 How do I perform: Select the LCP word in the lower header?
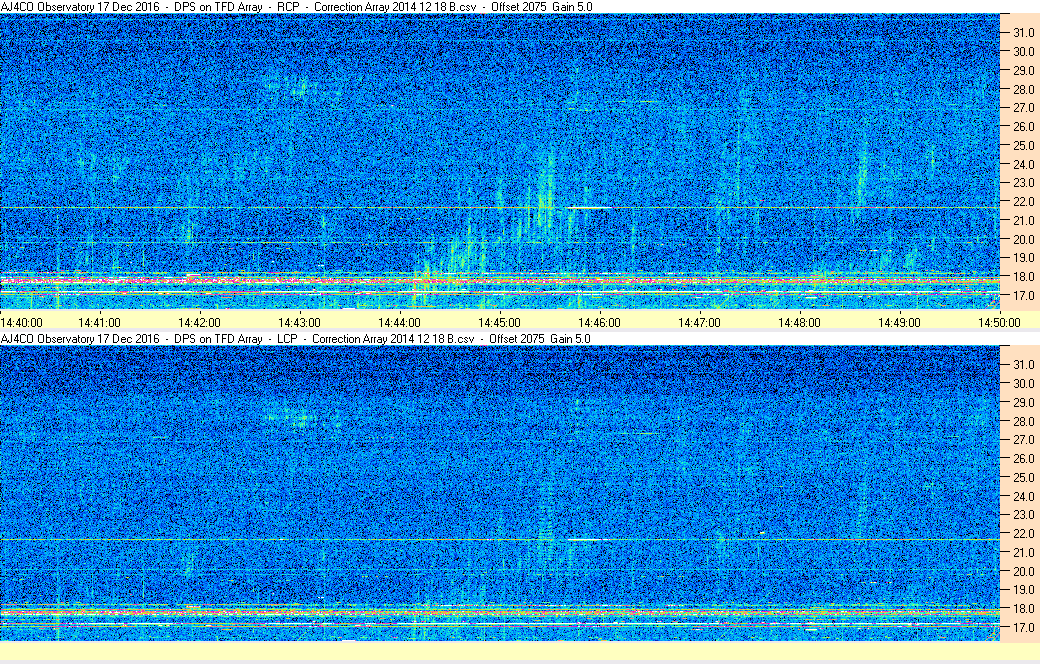tap(287, 339)
